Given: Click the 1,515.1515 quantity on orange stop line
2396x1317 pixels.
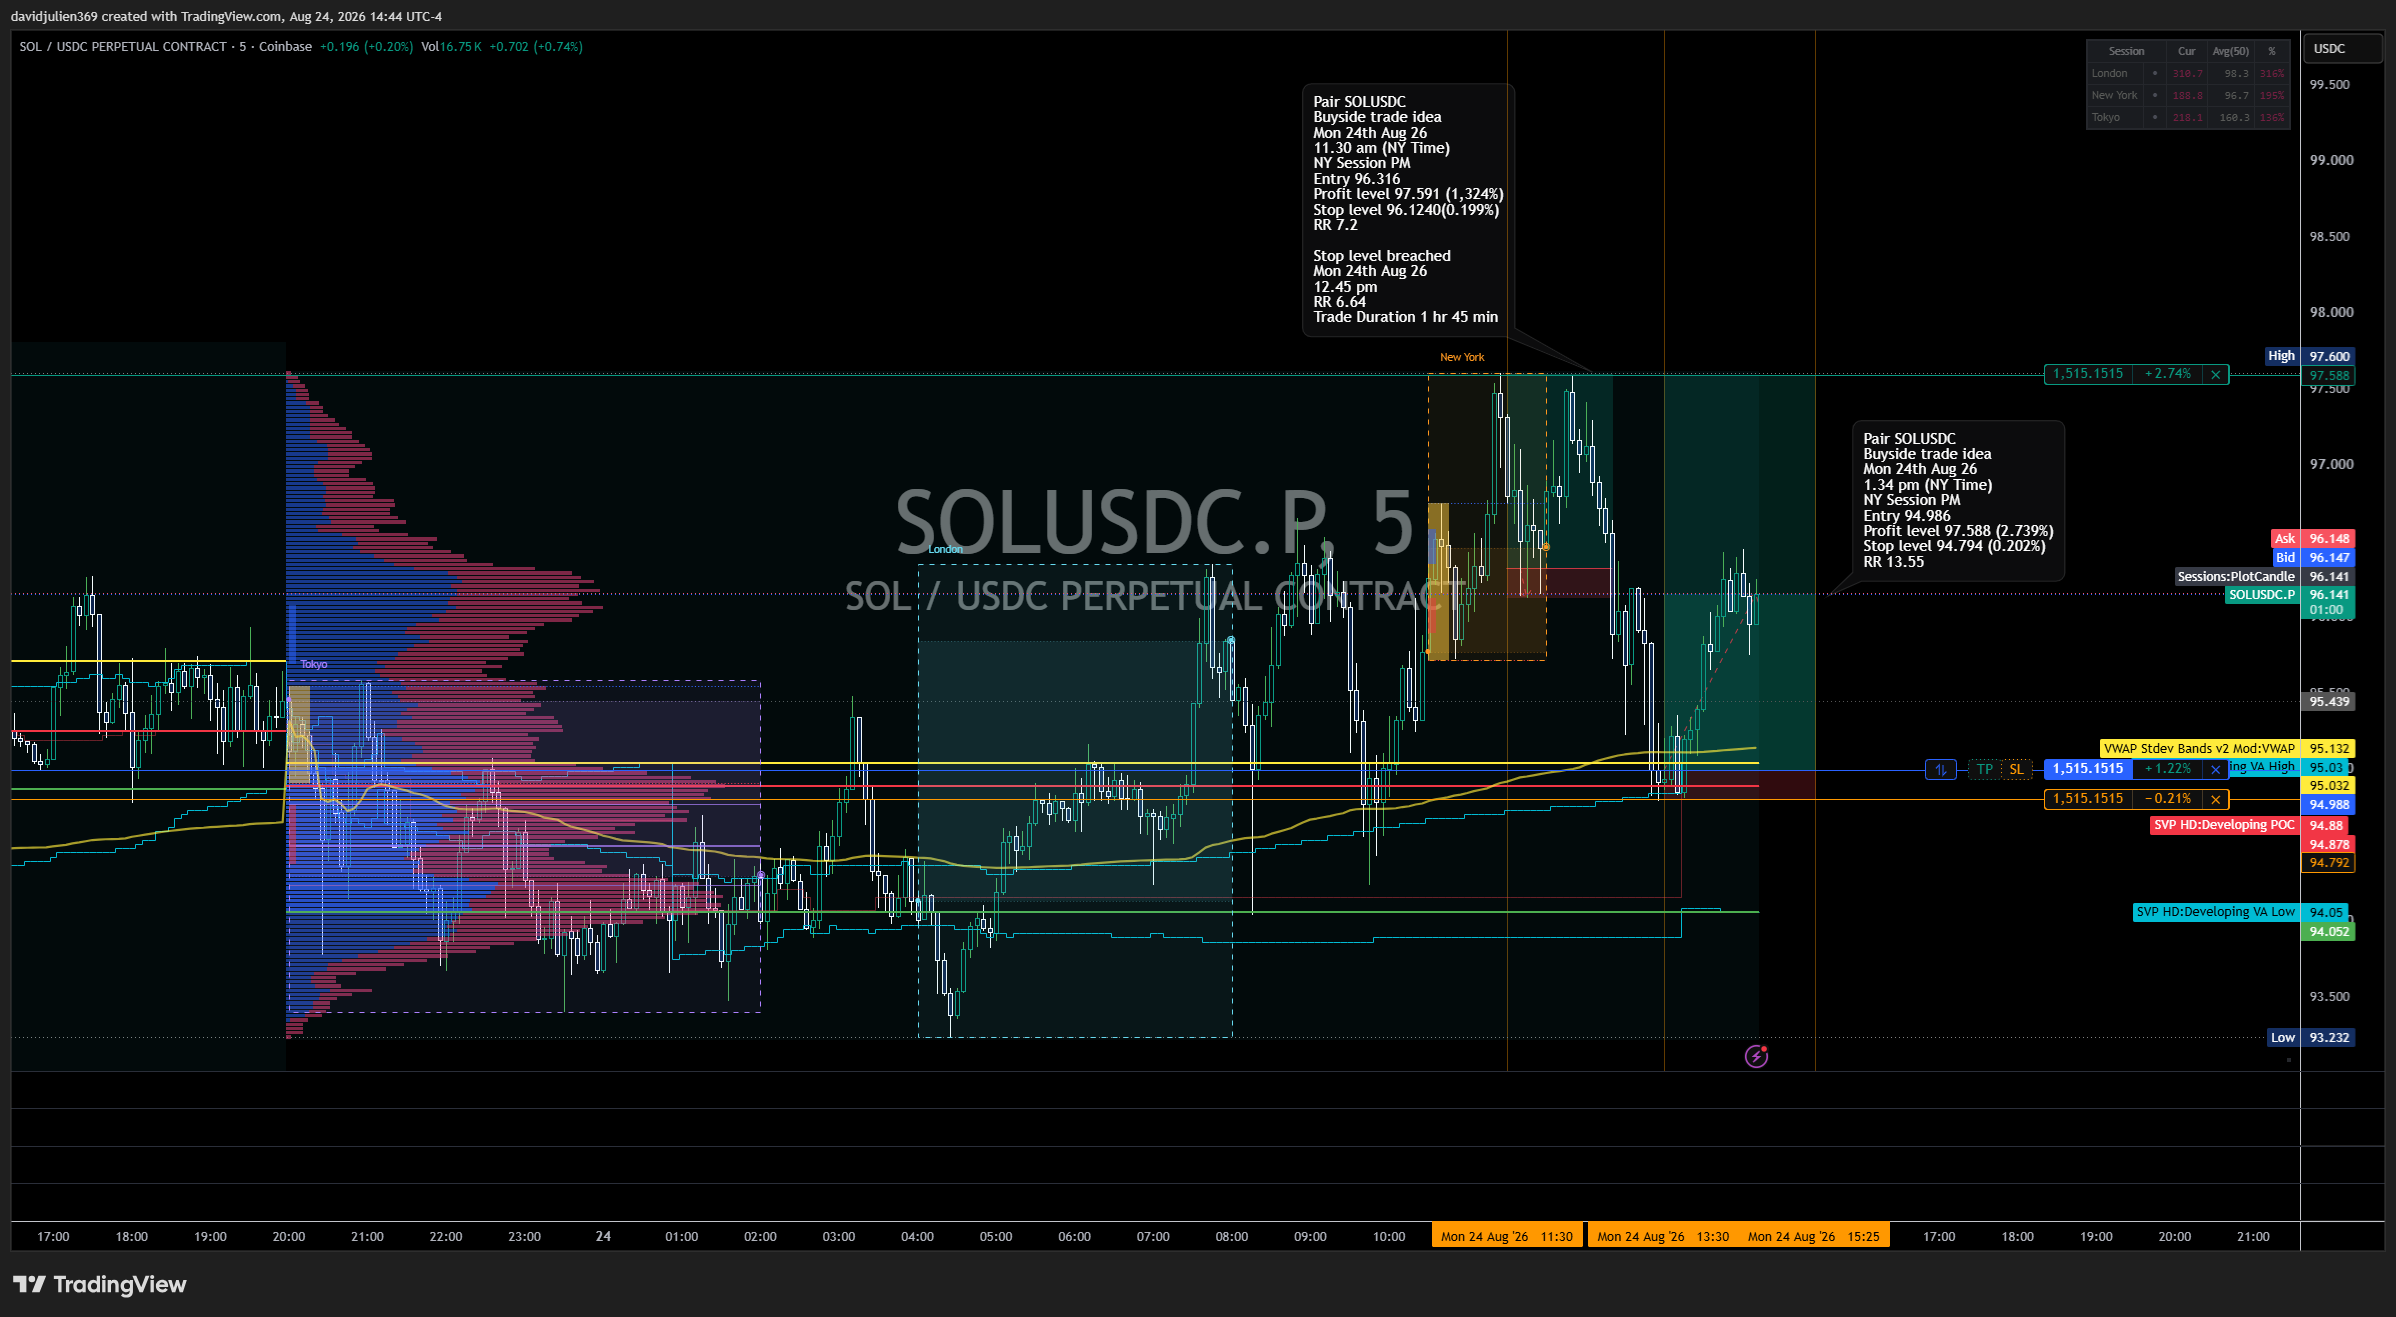Looking at the screenshot, I should coord(2087,799).
